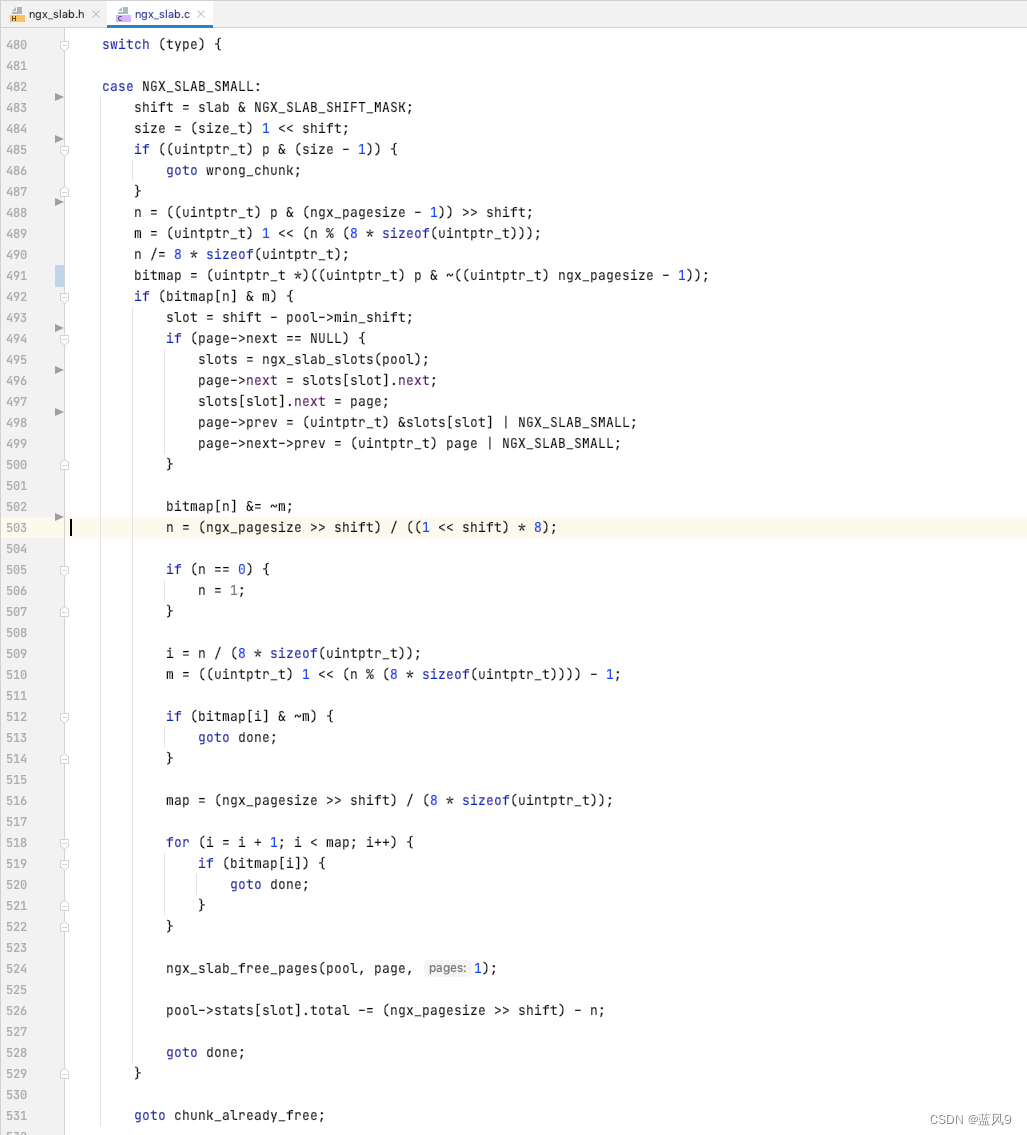Click the blue change marker at line 491
The width and height of the screenshot is (1027, 1135).
click(62, 274)
